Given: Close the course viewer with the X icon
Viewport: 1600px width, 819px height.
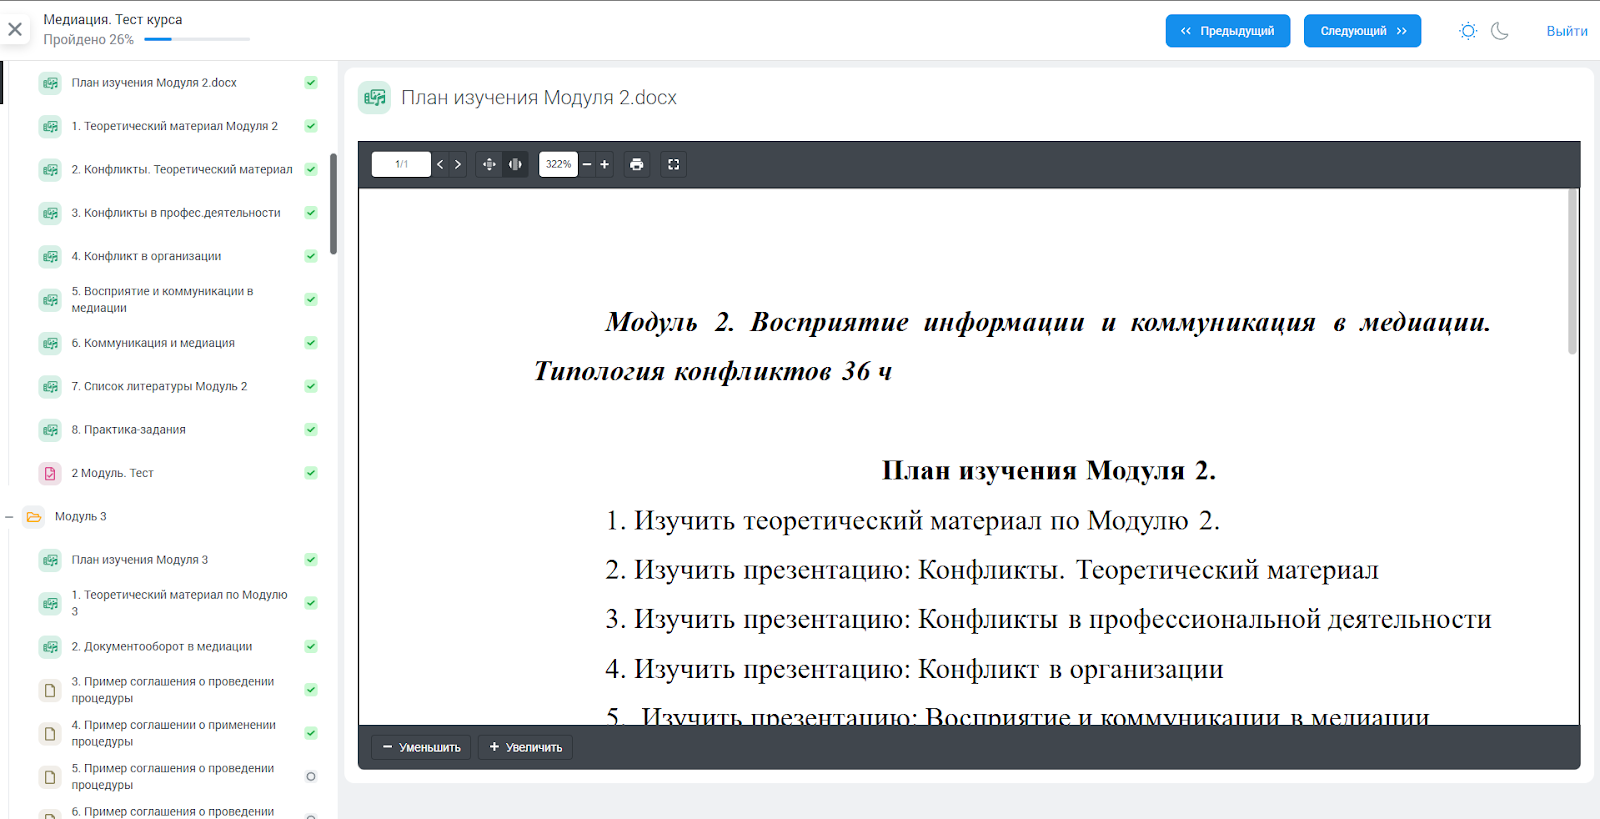Looking at the screenshot, I should pos(15,30).
